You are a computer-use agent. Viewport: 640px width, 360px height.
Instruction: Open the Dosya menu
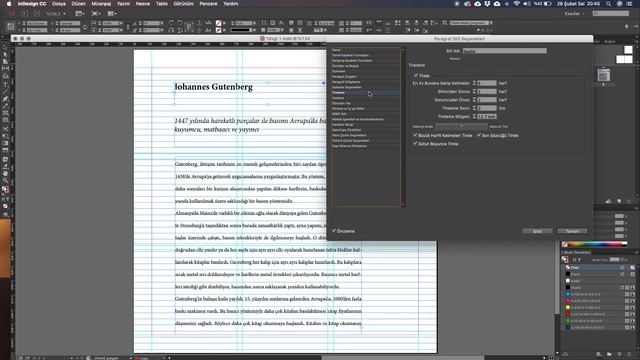pos(58,4)
